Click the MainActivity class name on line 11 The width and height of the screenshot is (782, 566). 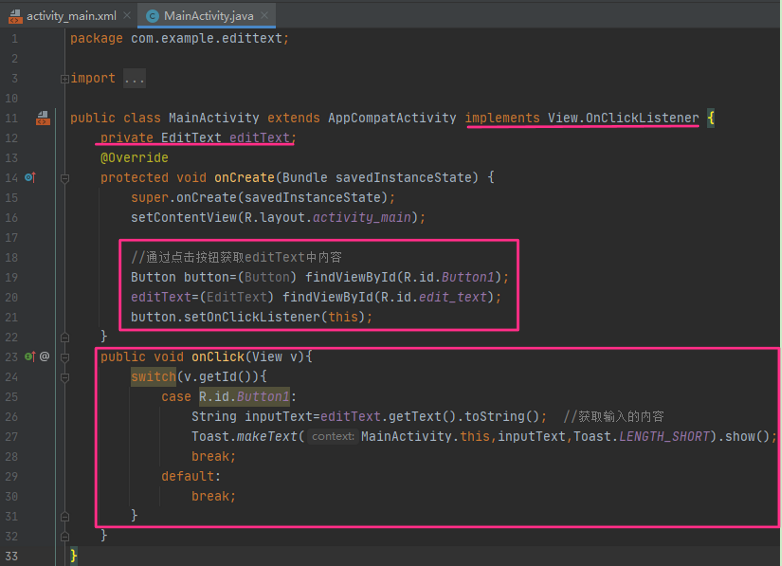(213, 118)
